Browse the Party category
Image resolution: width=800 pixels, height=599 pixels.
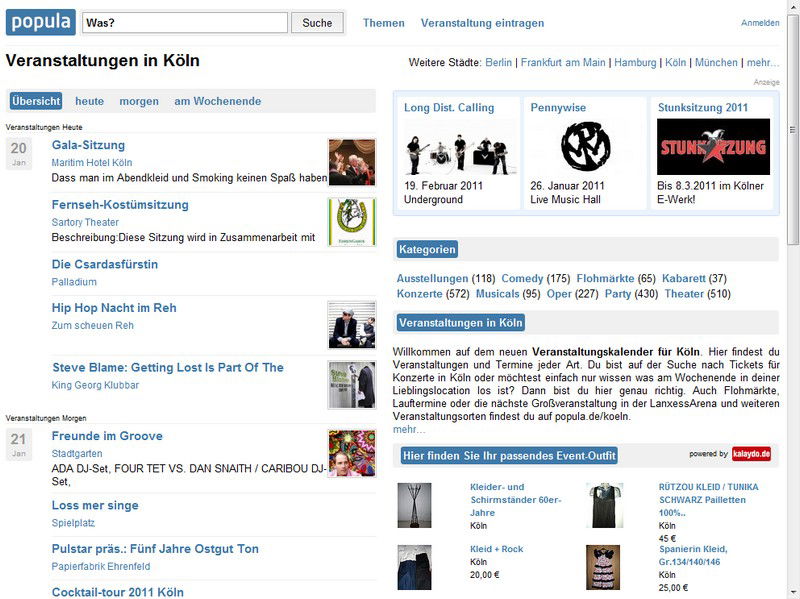tap(618, 293)
